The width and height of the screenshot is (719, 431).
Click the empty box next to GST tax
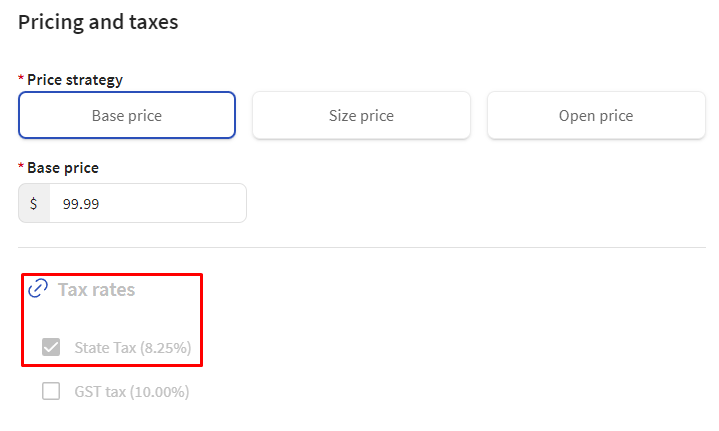click(51, 391)
